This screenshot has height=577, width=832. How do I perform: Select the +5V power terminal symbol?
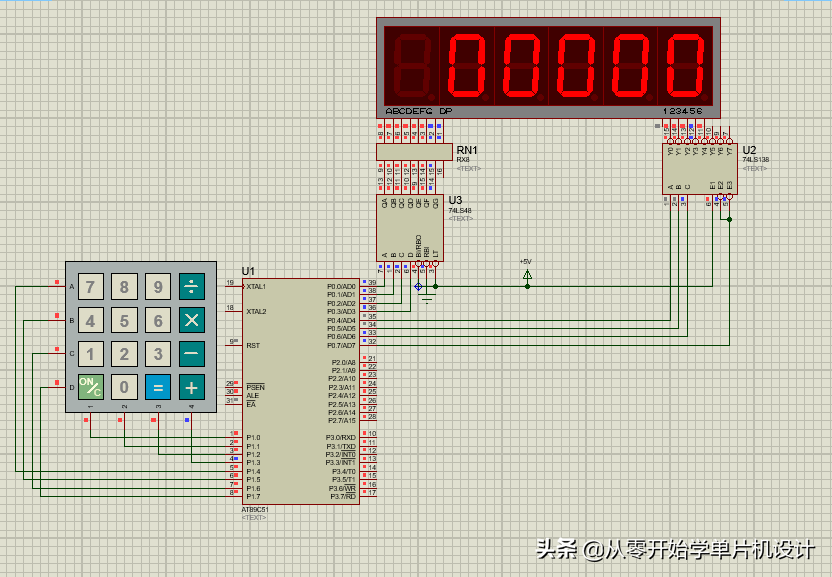[x=527, y=275]
